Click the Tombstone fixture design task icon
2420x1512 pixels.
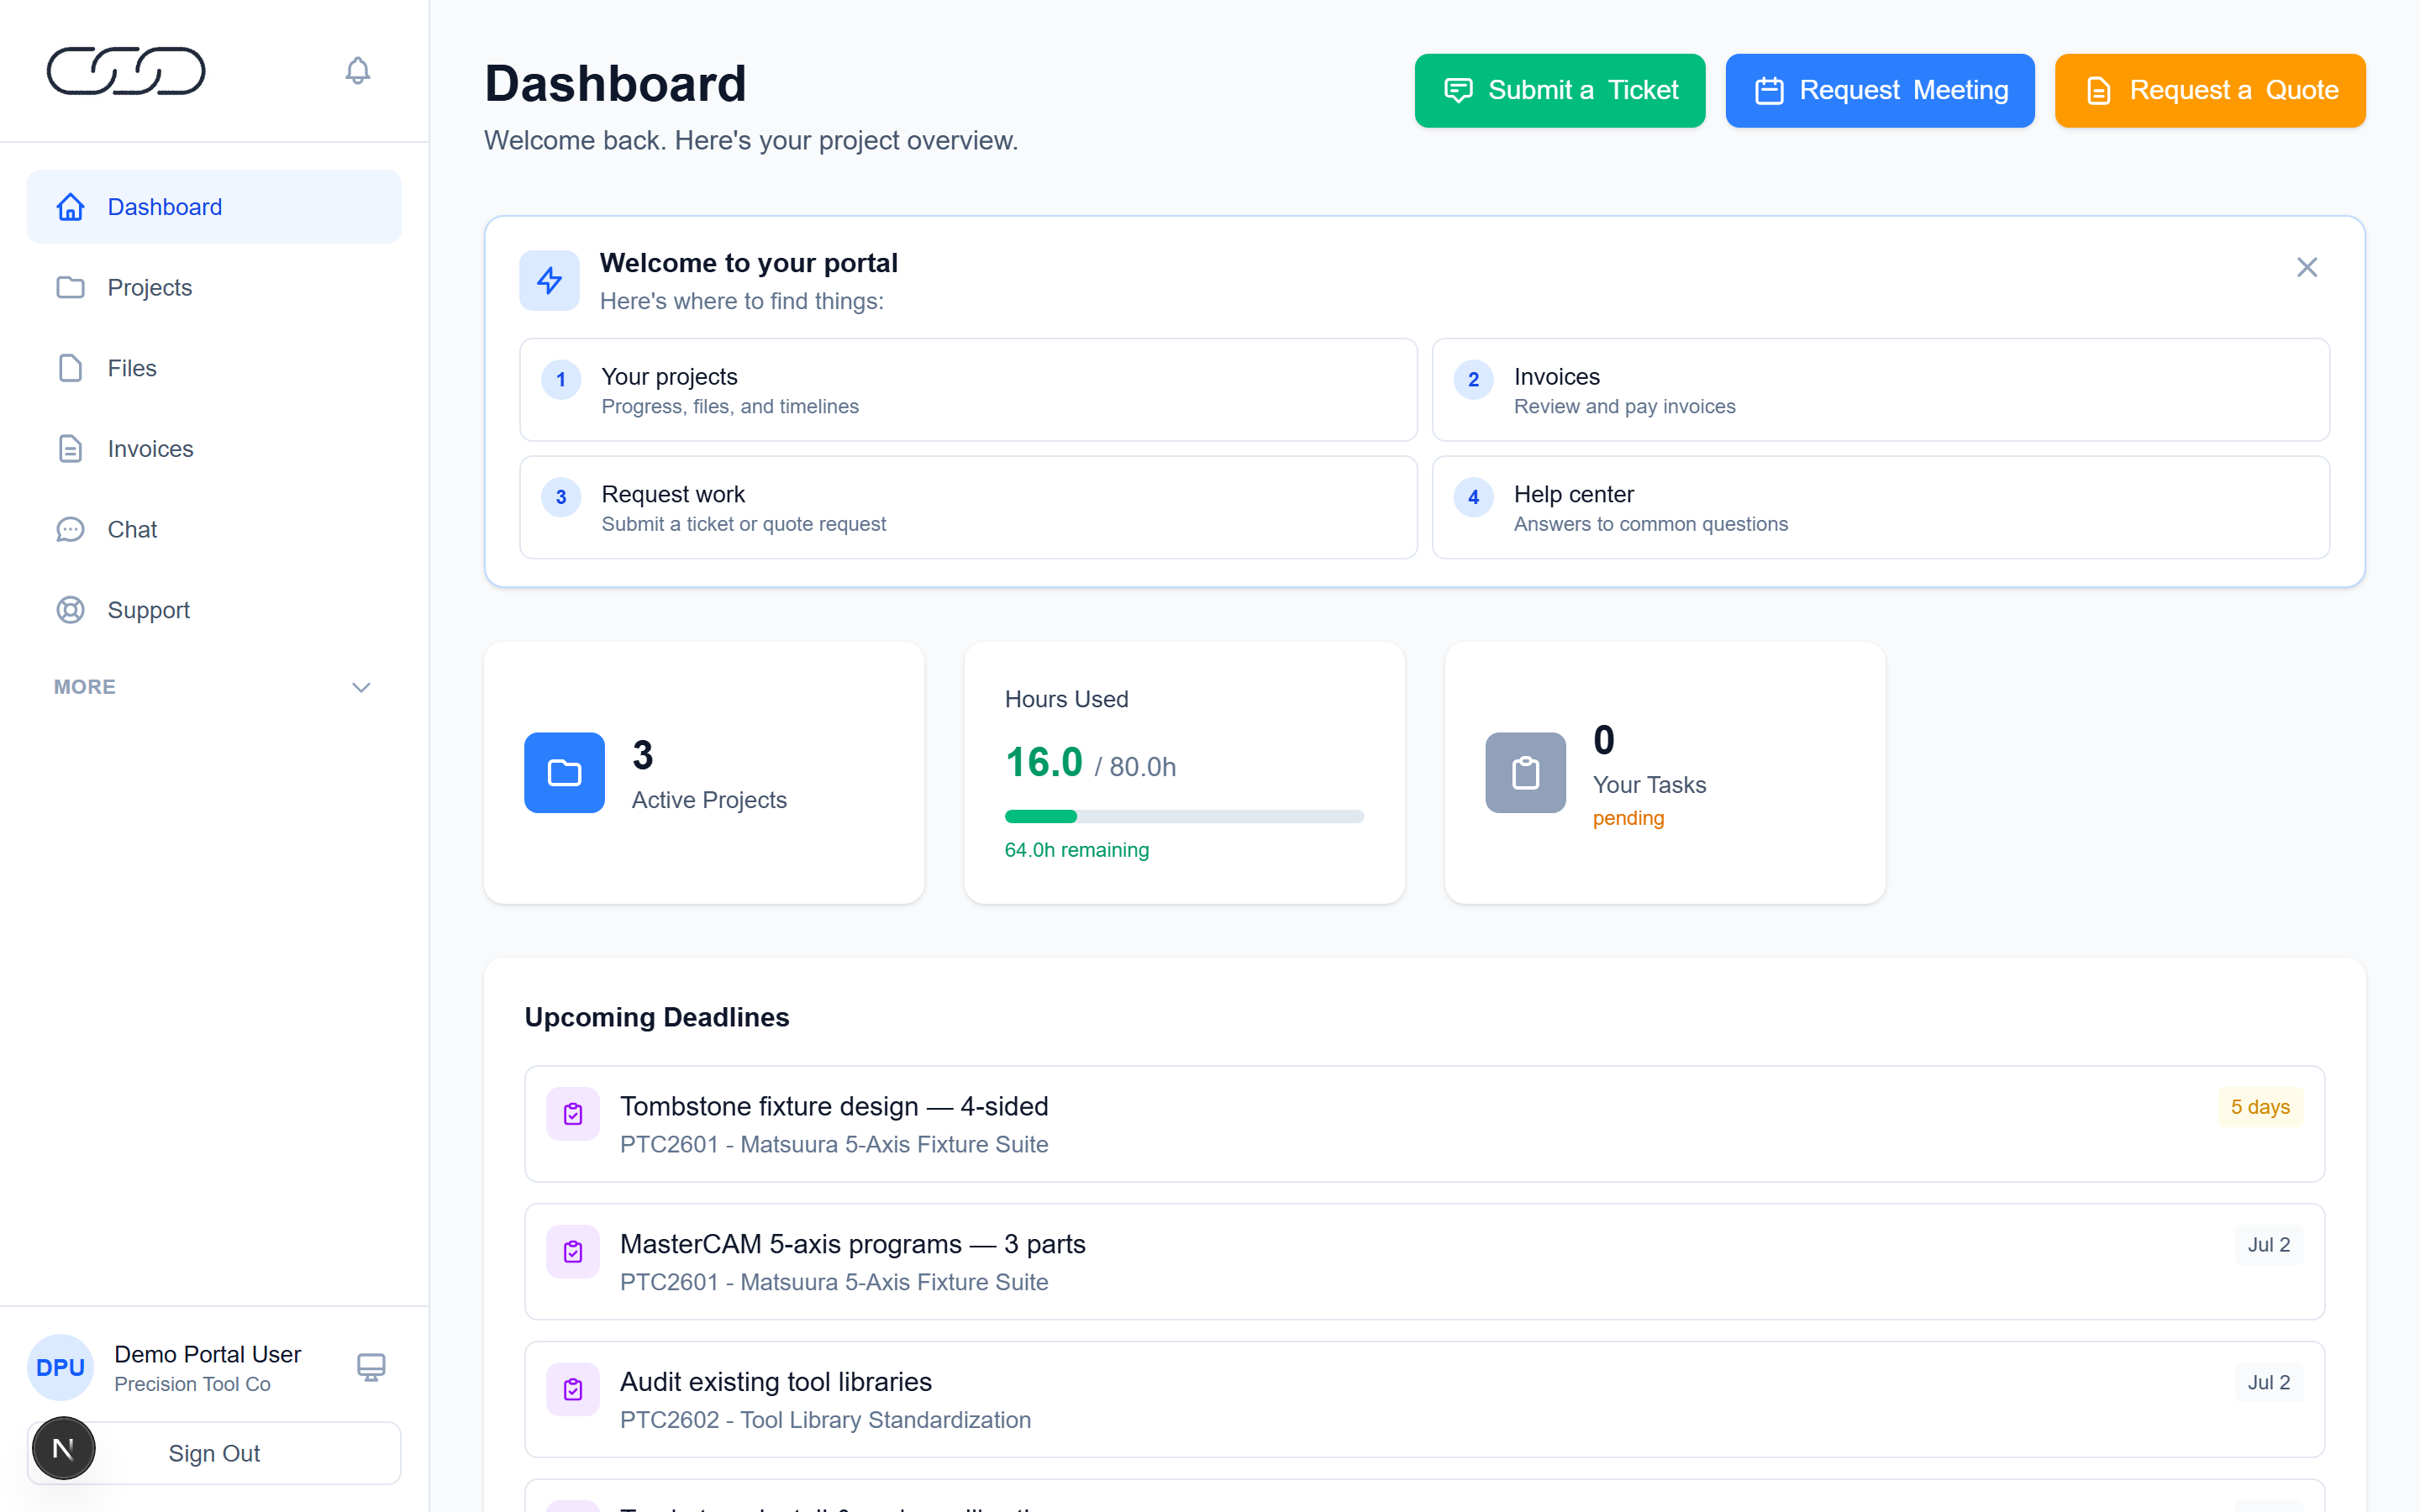click(x=573, y=1113)
